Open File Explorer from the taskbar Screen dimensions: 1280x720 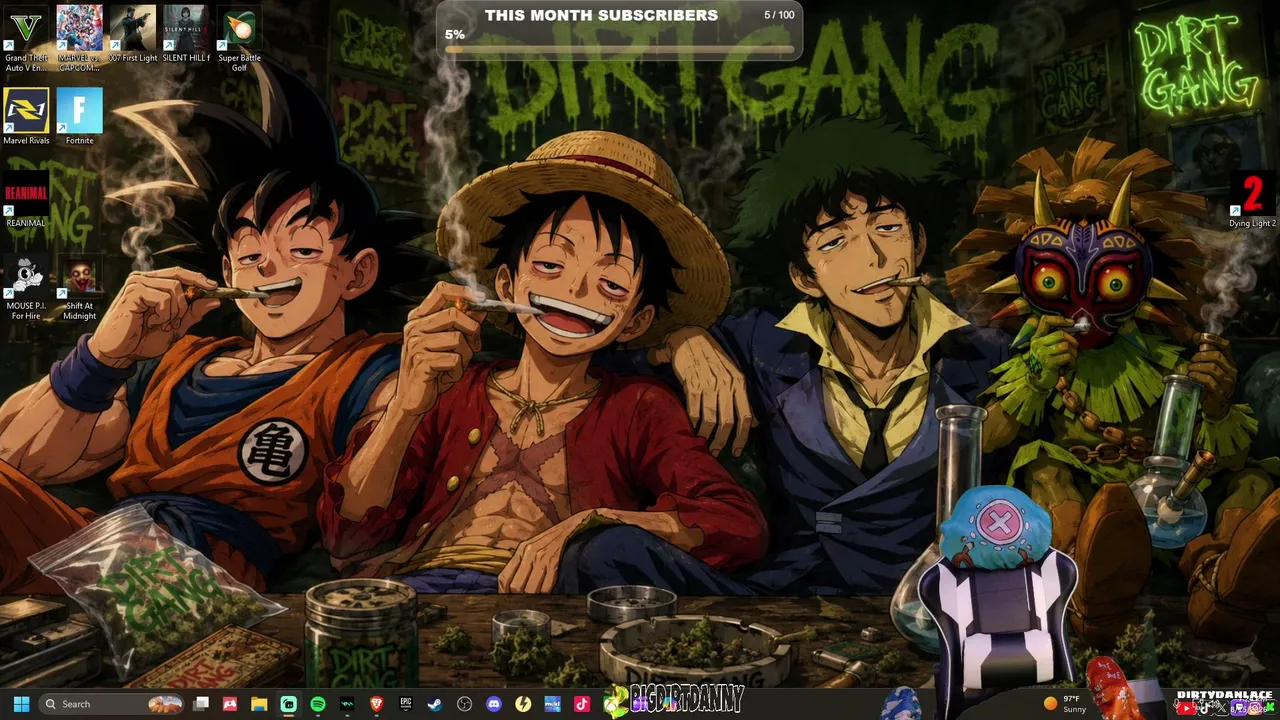click(259, 704)
